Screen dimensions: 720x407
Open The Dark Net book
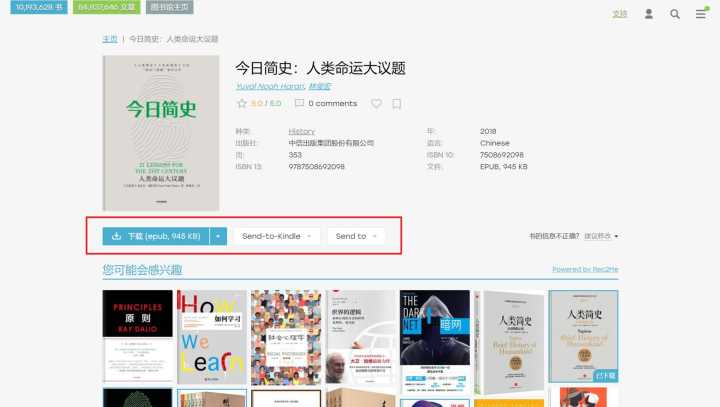pyautogui.click(x=435, y=342)
